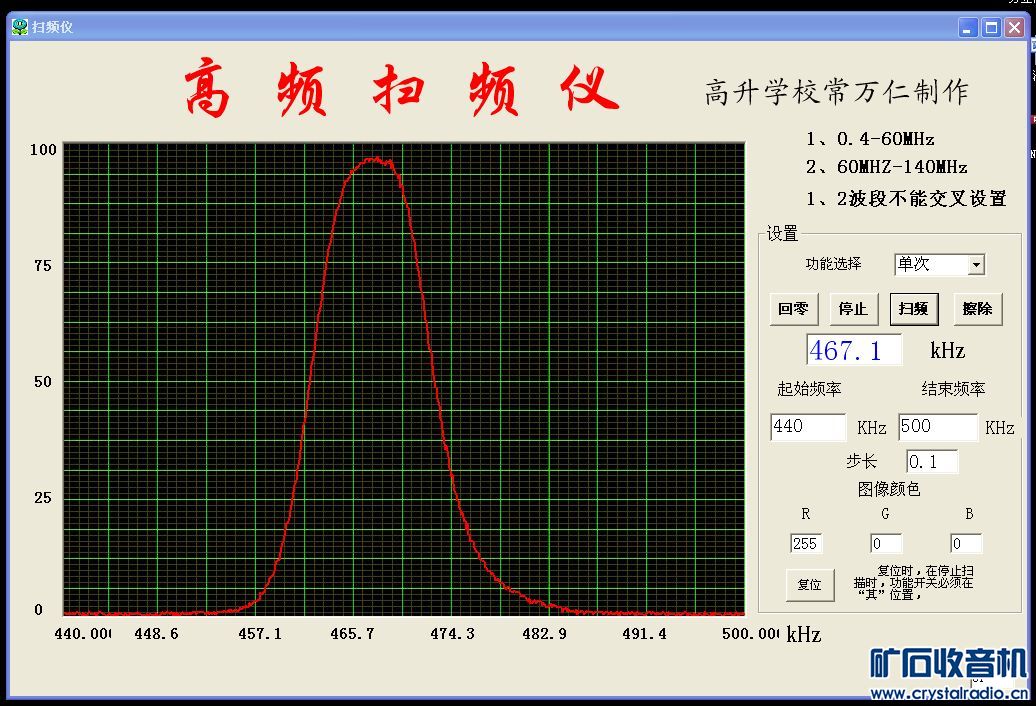The height and width of the screenshot is (706, 1036).
Task: Click the G color value field
Action: (x=885, y=544)
